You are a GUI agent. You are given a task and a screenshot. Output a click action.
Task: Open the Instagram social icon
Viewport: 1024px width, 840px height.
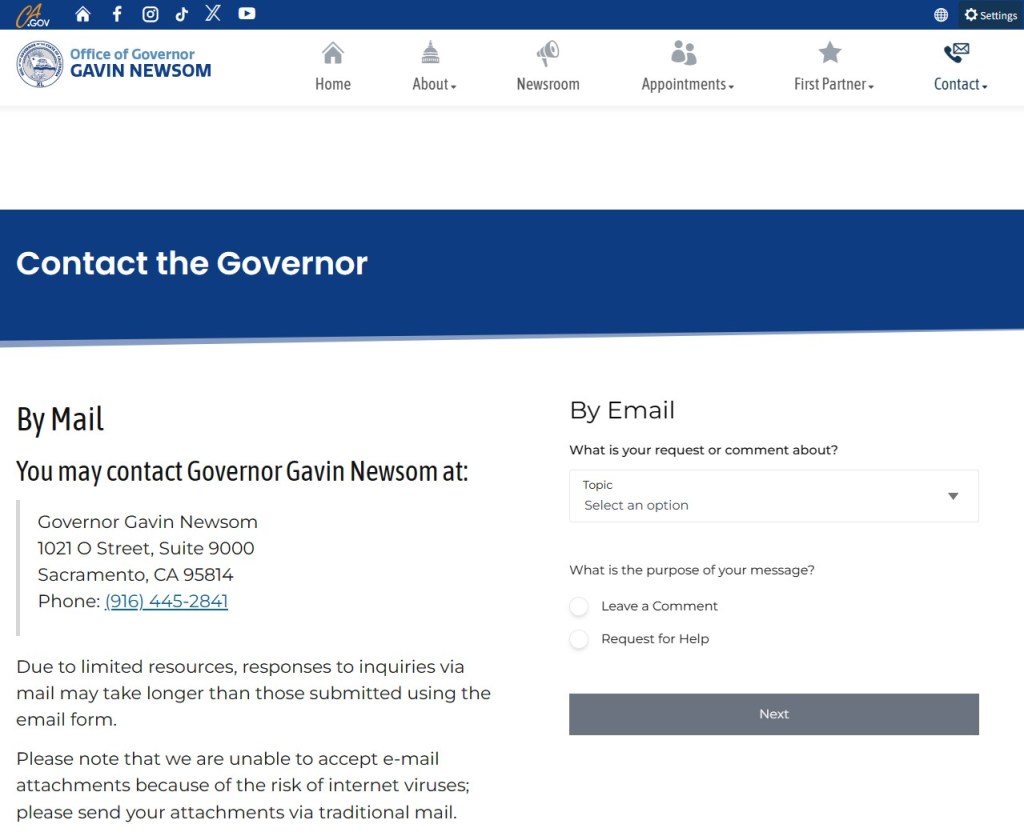pyautogui.click(x=150, y=14)
